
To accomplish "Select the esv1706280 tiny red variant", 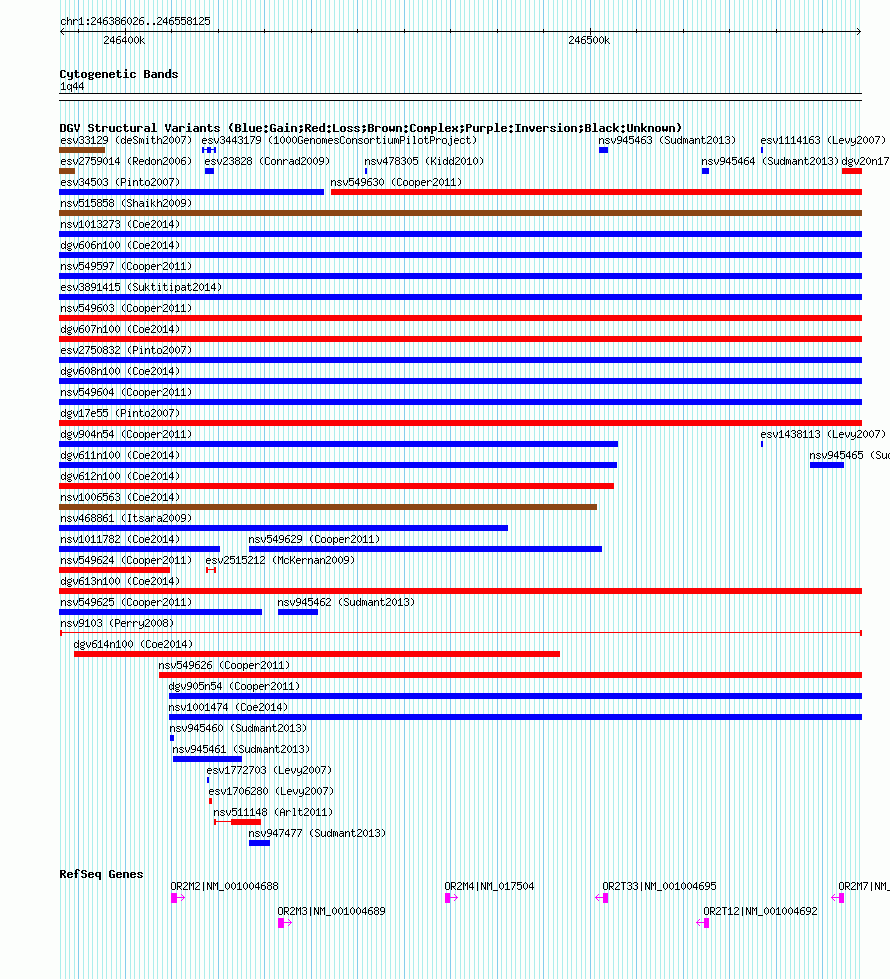I will (x=210, y=801).
